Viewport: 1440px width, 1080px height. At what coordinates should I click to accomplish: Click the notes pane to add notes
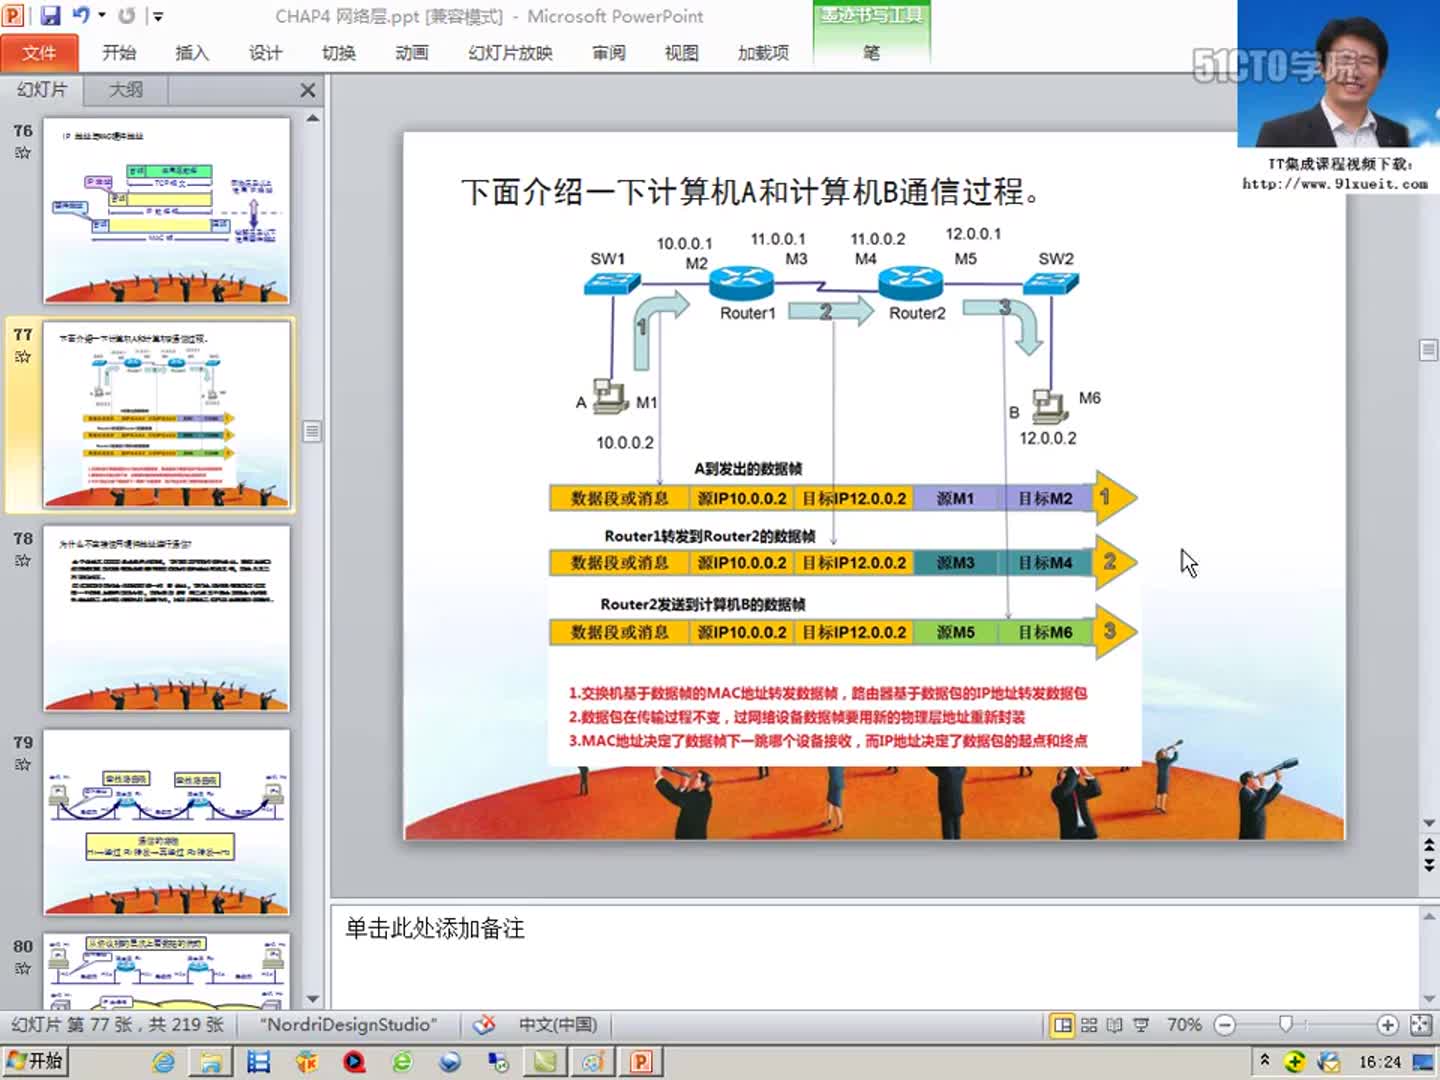click(874, 956)
